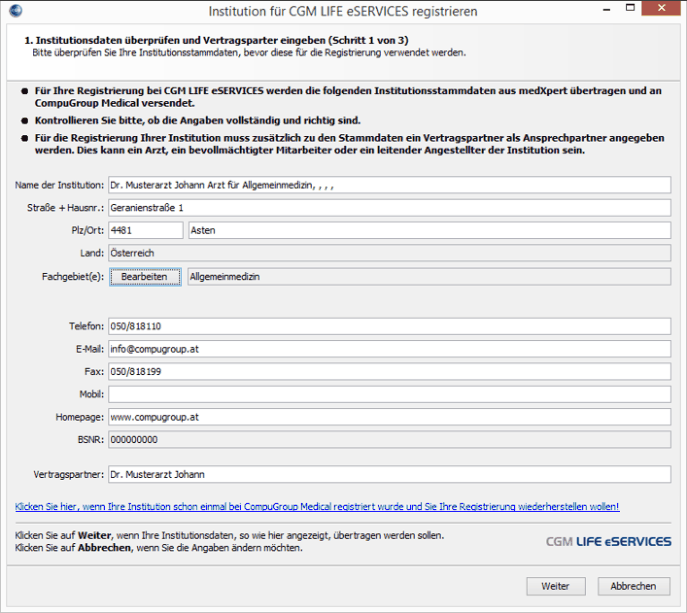Click the CGM LIFE eSERVICES logo

[608, 542]
